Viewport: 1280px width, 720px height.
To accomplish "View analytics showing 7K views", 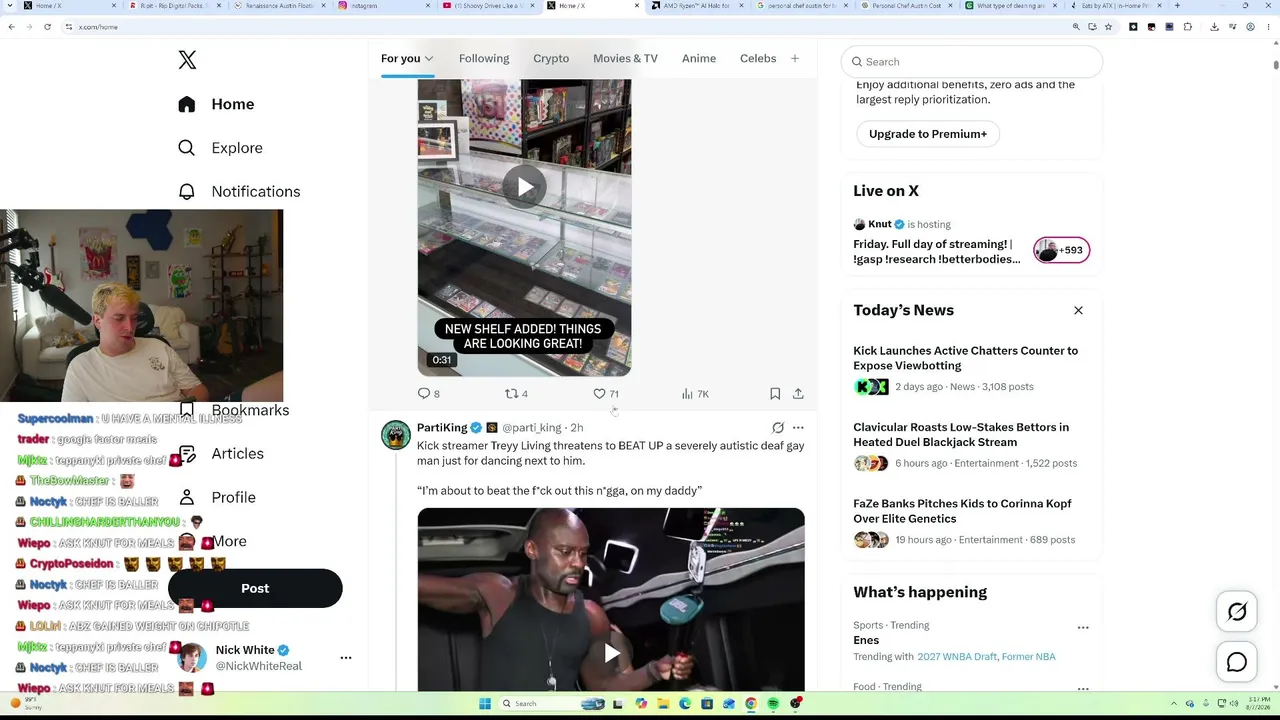I will click(x=695, y=394).
